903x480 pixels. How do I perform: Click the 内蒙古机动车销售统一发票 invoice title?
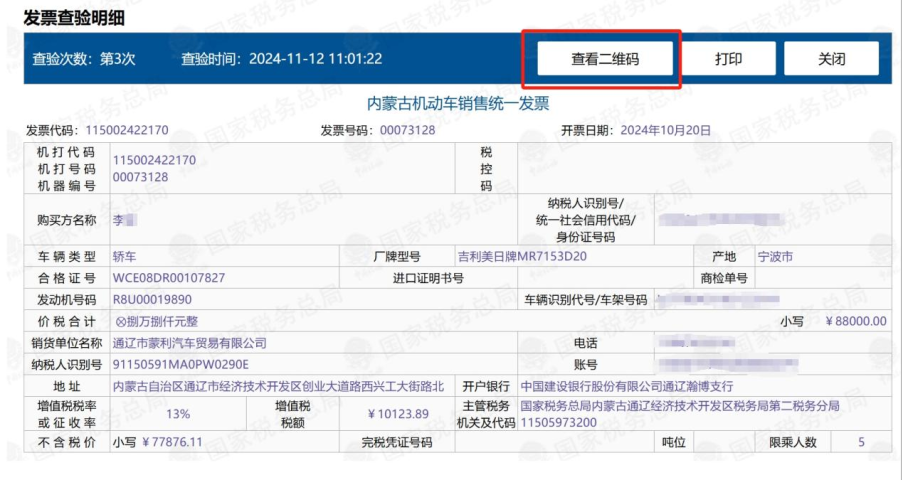click(458, 104)
